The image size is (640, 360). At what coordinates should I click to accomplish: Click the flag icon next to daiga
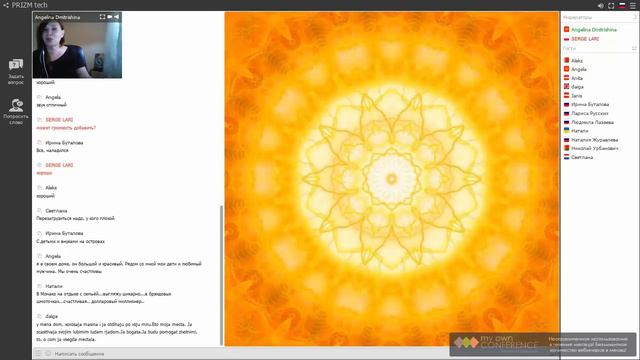567,87
